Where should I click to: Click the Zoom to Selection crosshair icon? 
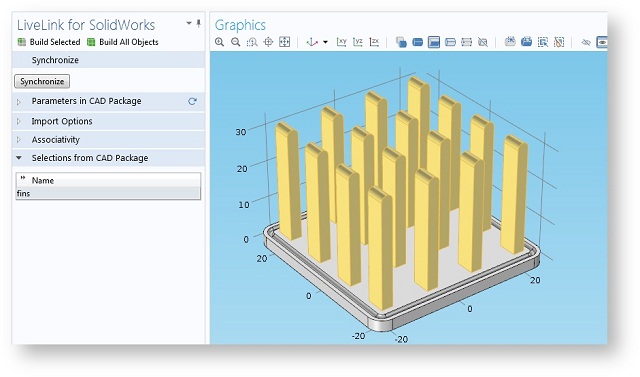click(x=268, y=42)
